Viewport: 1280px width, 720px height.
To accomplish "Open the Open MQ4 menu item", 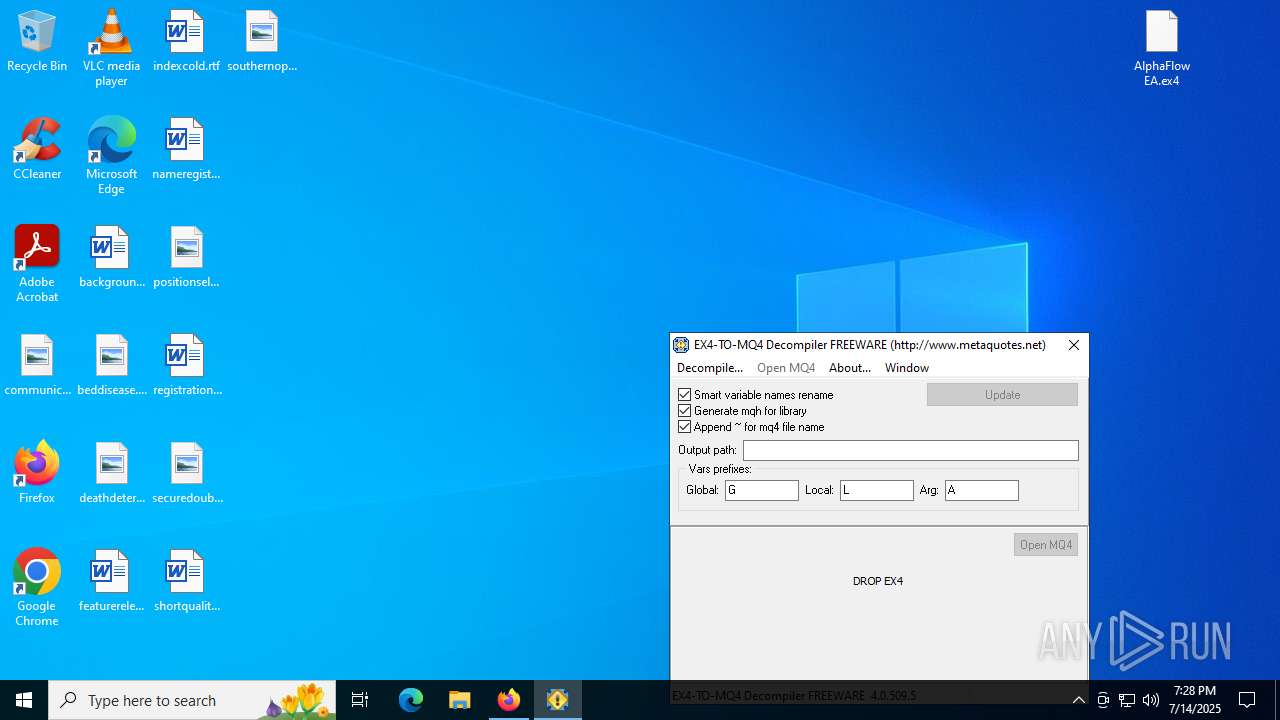I will point(786,368).
